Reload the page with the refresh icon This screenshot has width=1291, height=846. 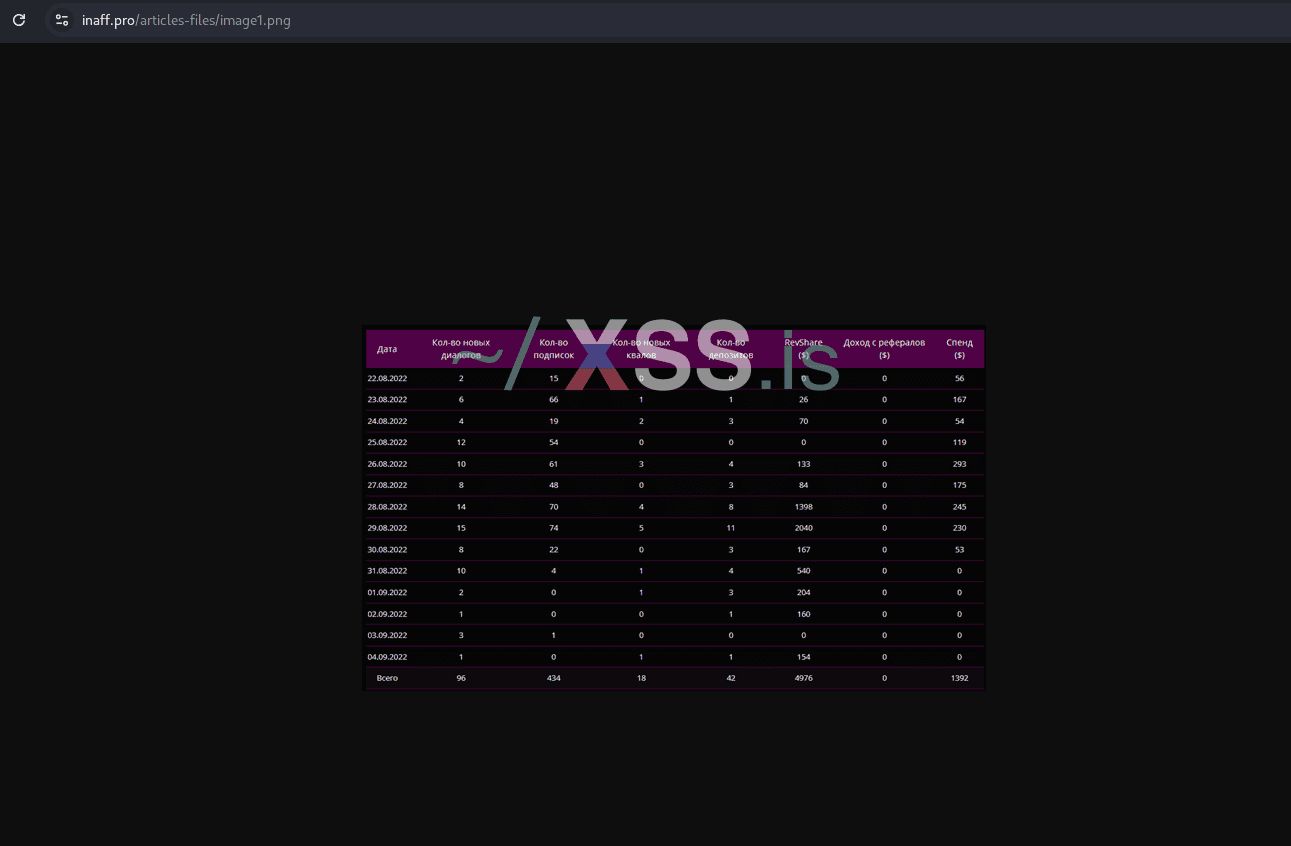pos(19,20)
